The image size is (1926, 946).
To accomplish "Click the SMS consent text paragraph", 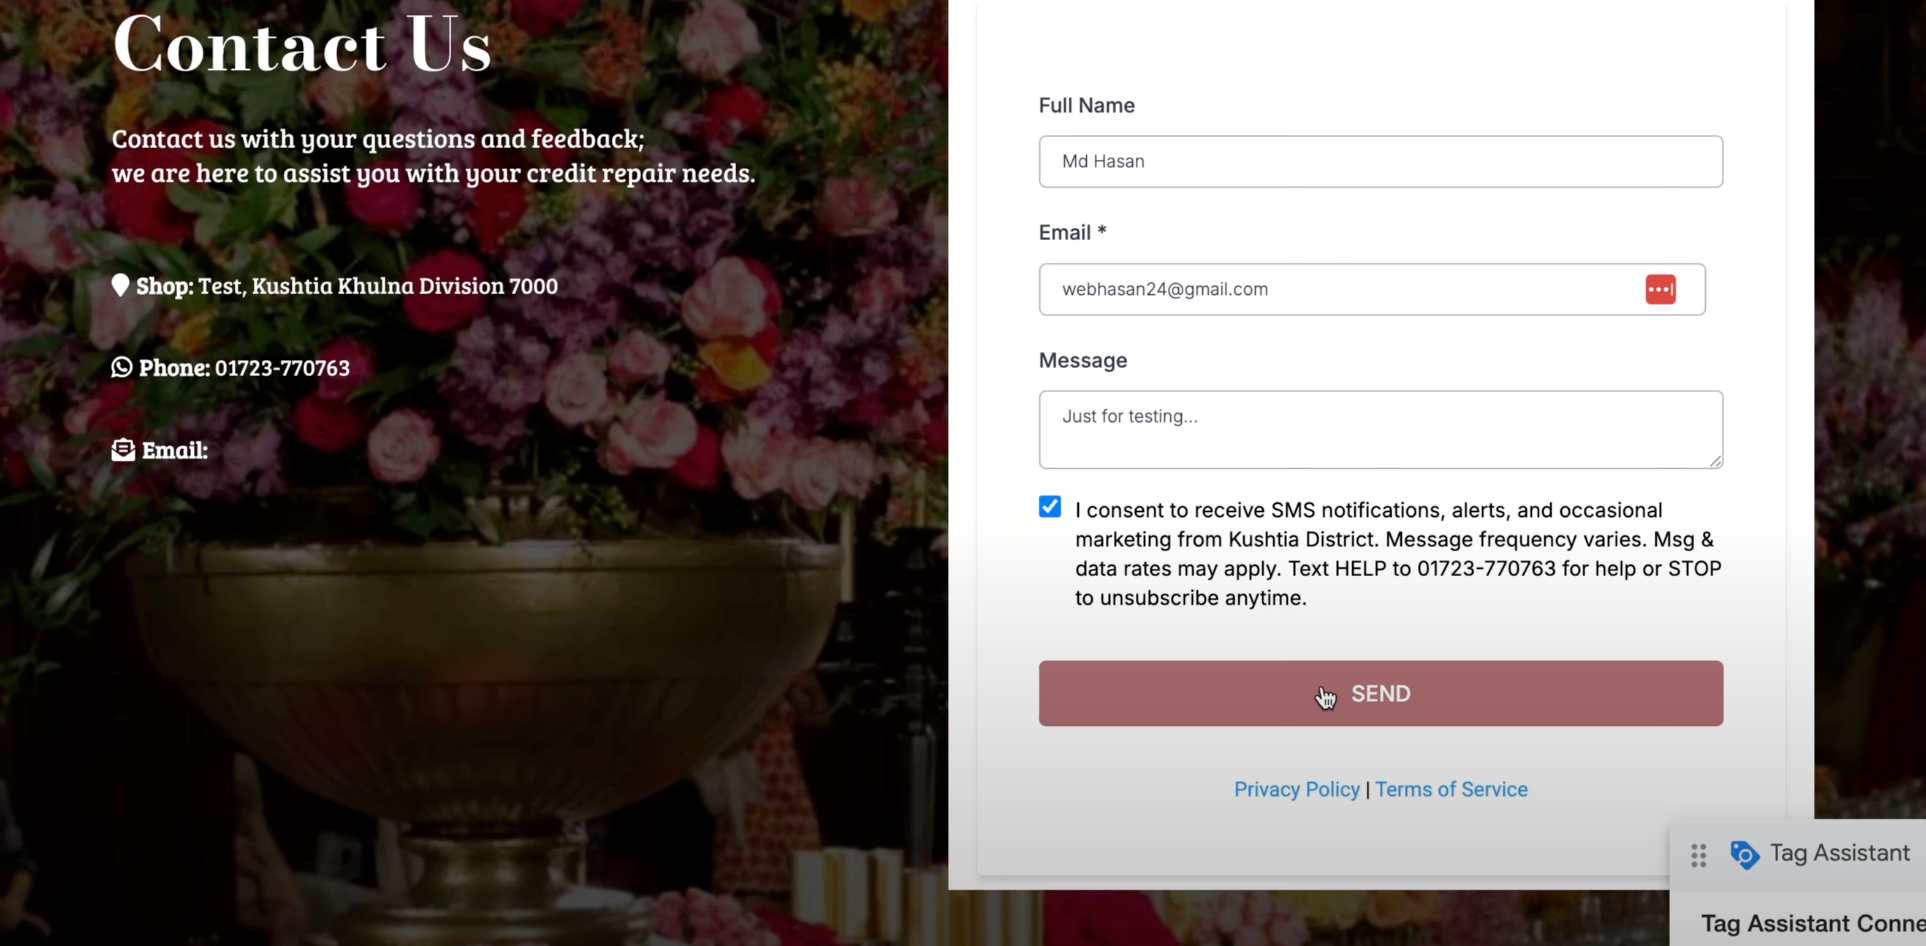I will [1398, 554].
